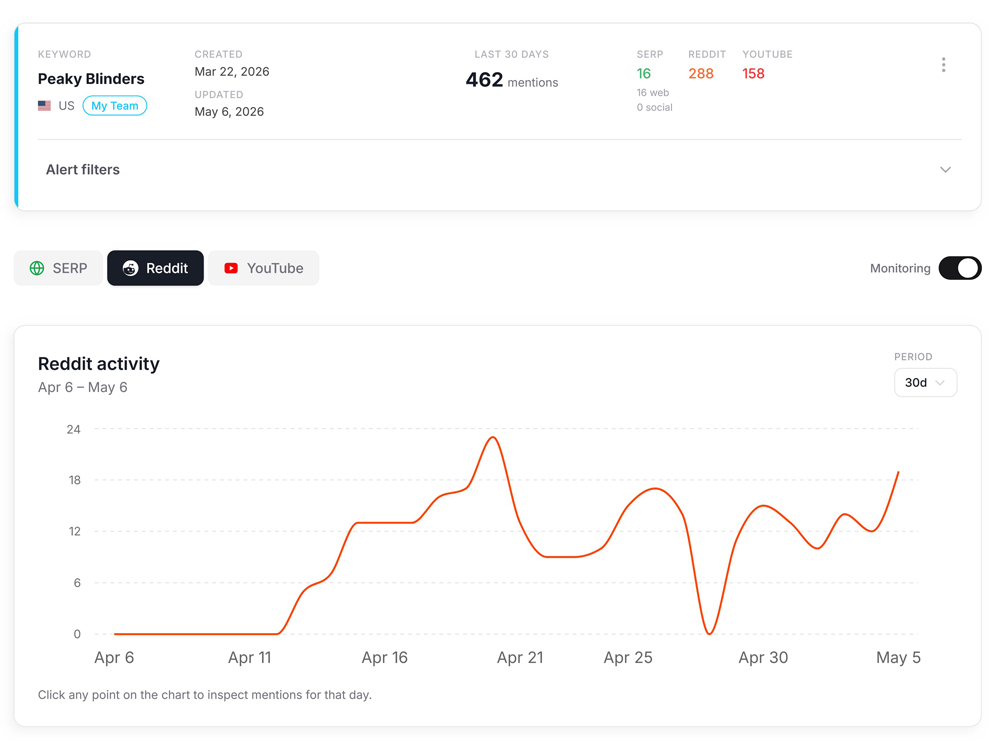
Task: Click the YouTube play icon
Action: point(231,268)
